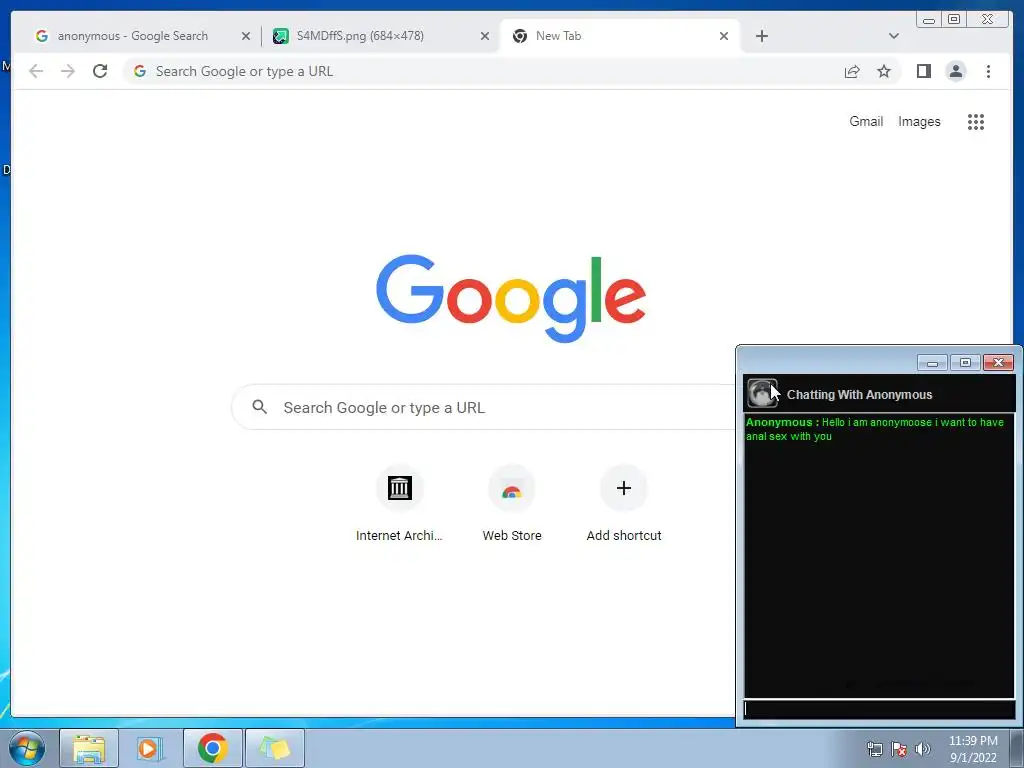This screenshot has height=768, width=1024.
Task: Maximize the Chatting With Anonymous window
Action: [x=965, y=362]
